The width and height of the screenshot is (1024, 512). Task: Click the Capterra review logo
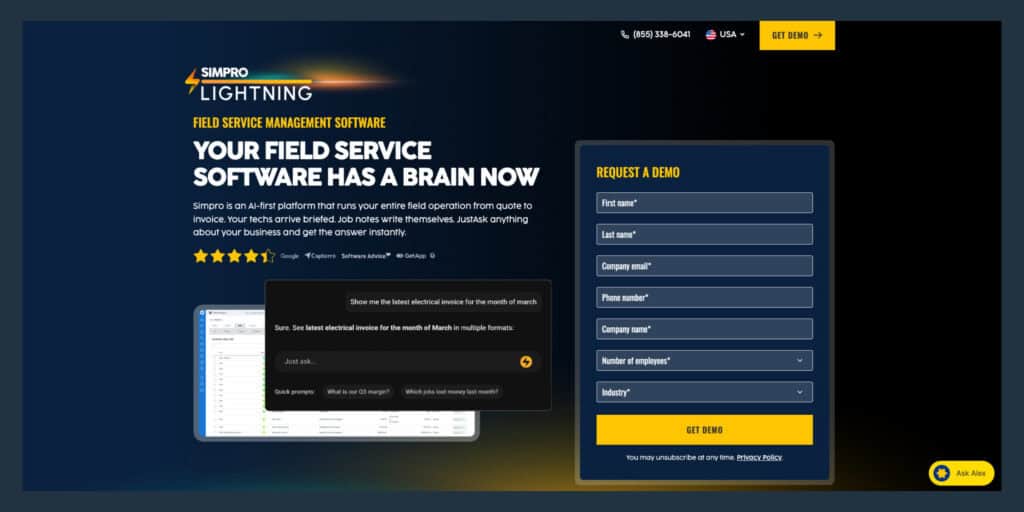(x=320, y=256)
